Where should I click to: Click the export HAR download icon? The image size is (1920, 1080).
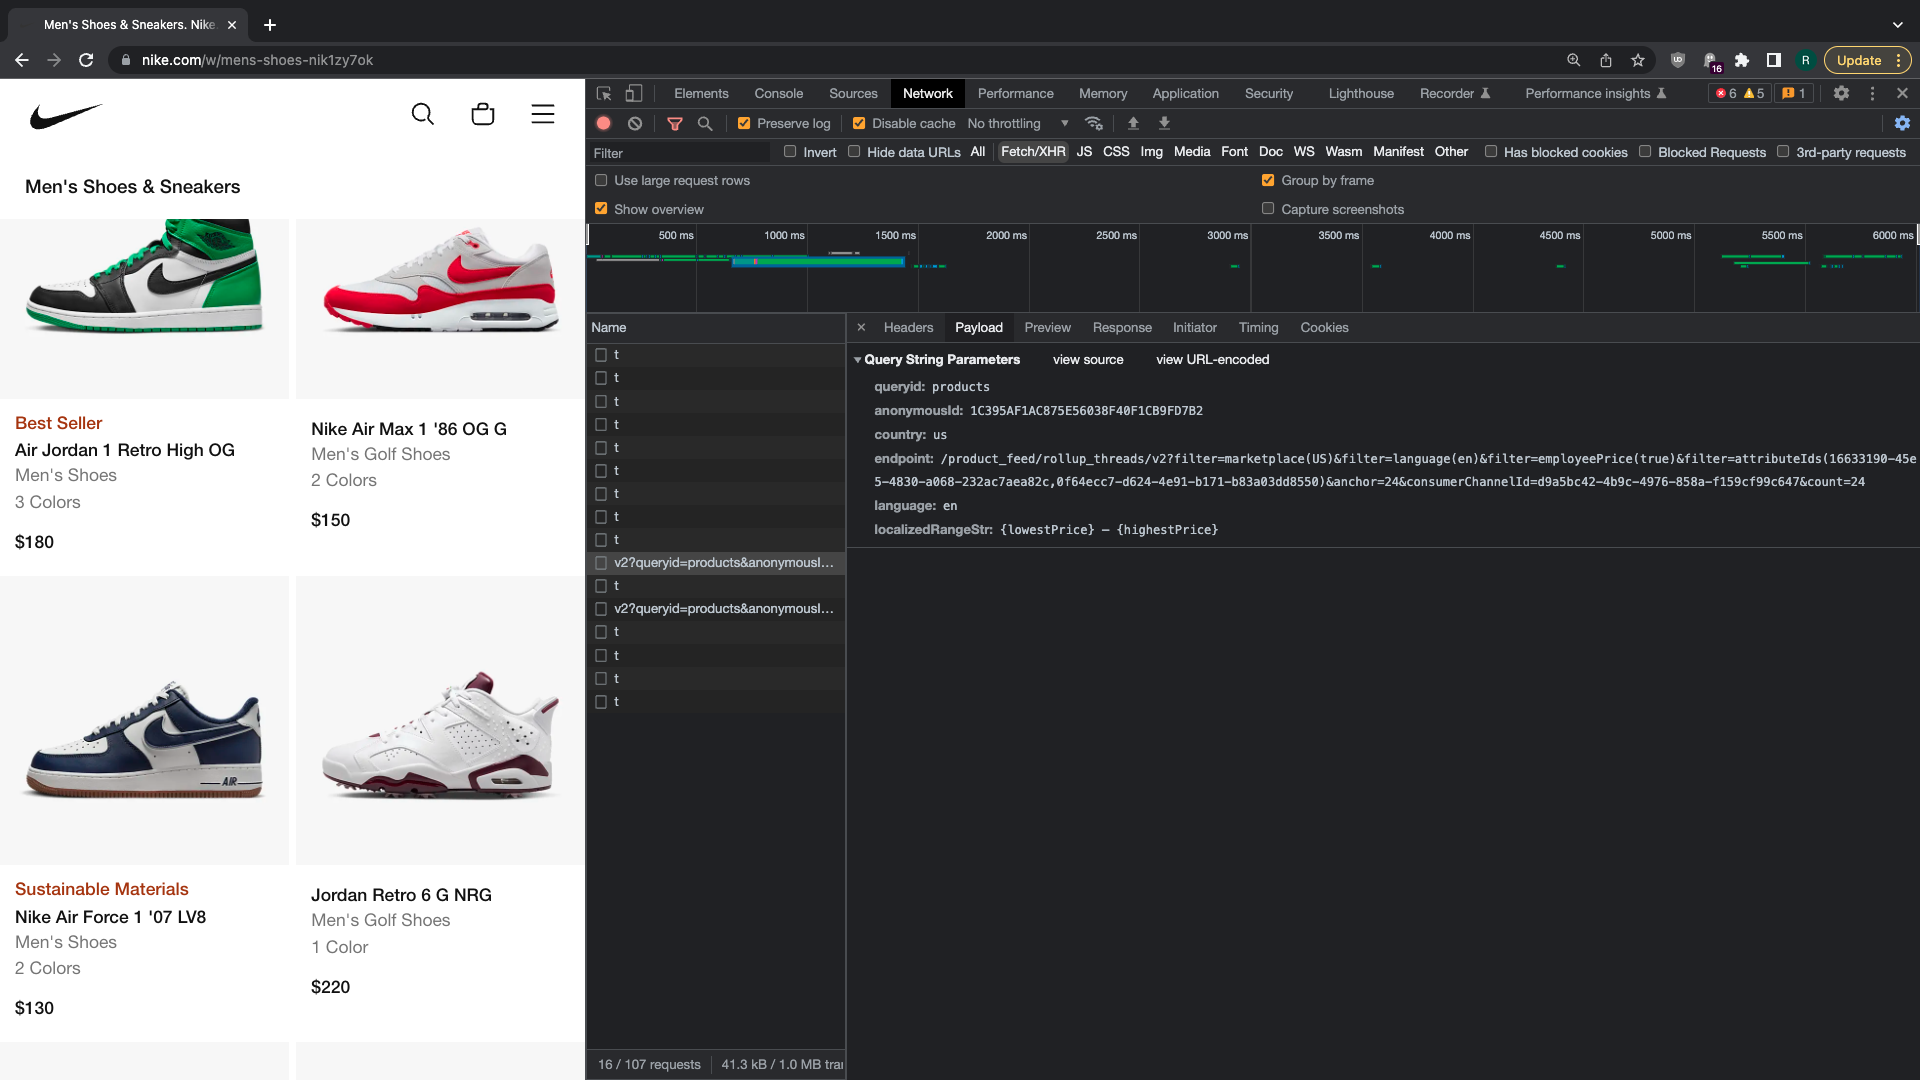point(1164,123)
